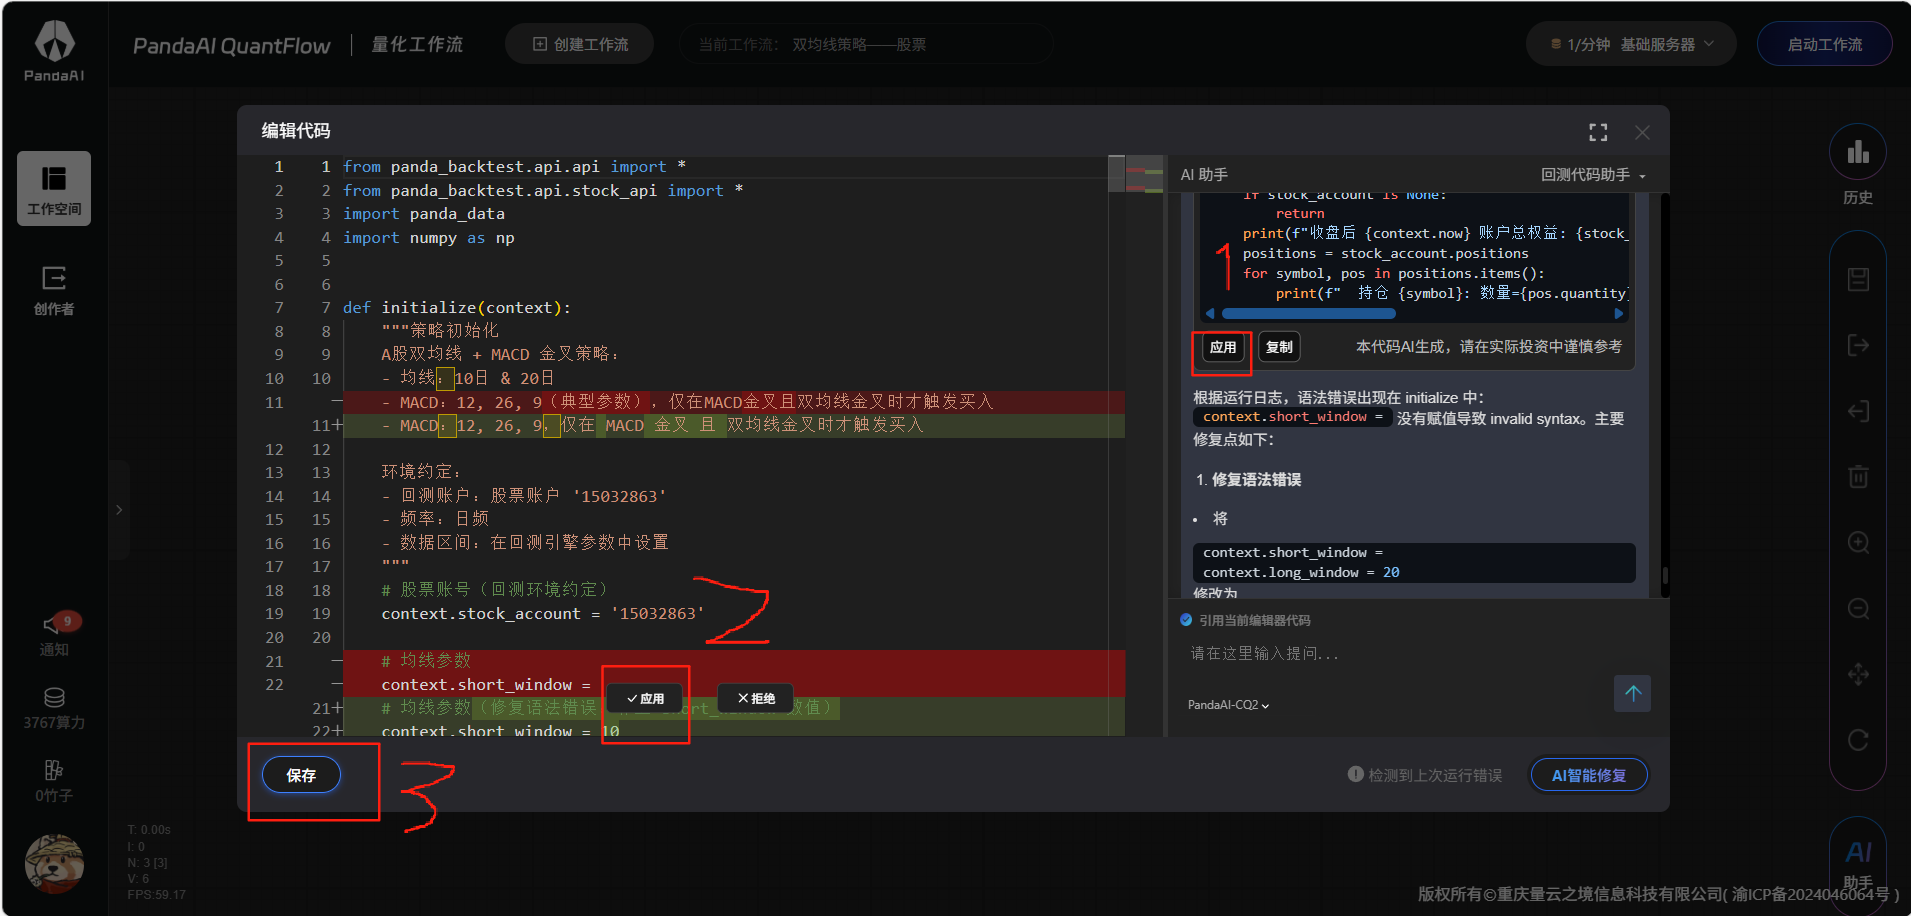Open the 1/分钟 基础服务器 server dropdown
Screen dimensions: 1911x916
[x=1631, y=45]
